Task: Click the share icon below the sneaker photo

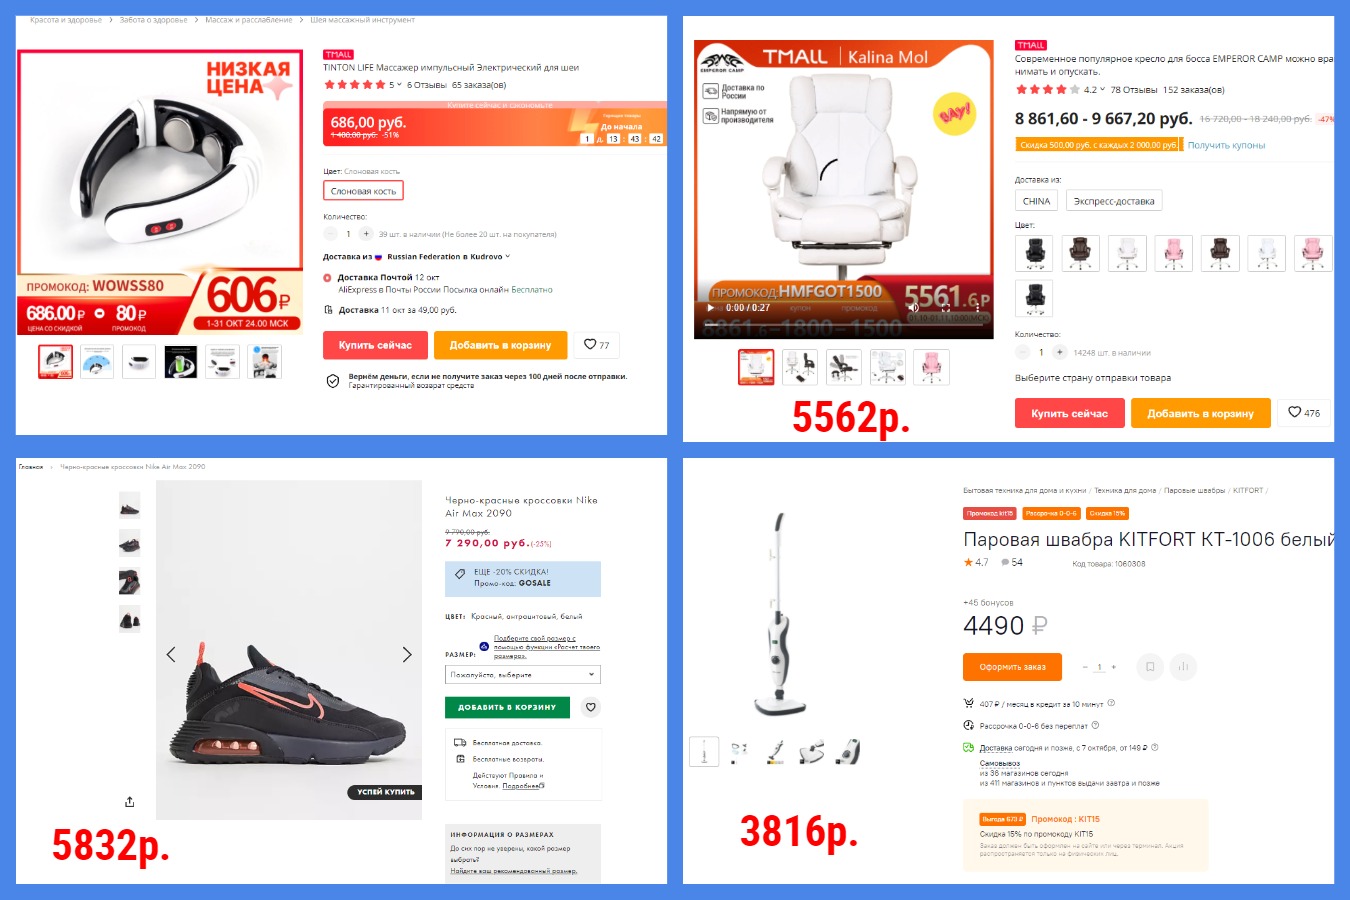Action: [130, 802]
